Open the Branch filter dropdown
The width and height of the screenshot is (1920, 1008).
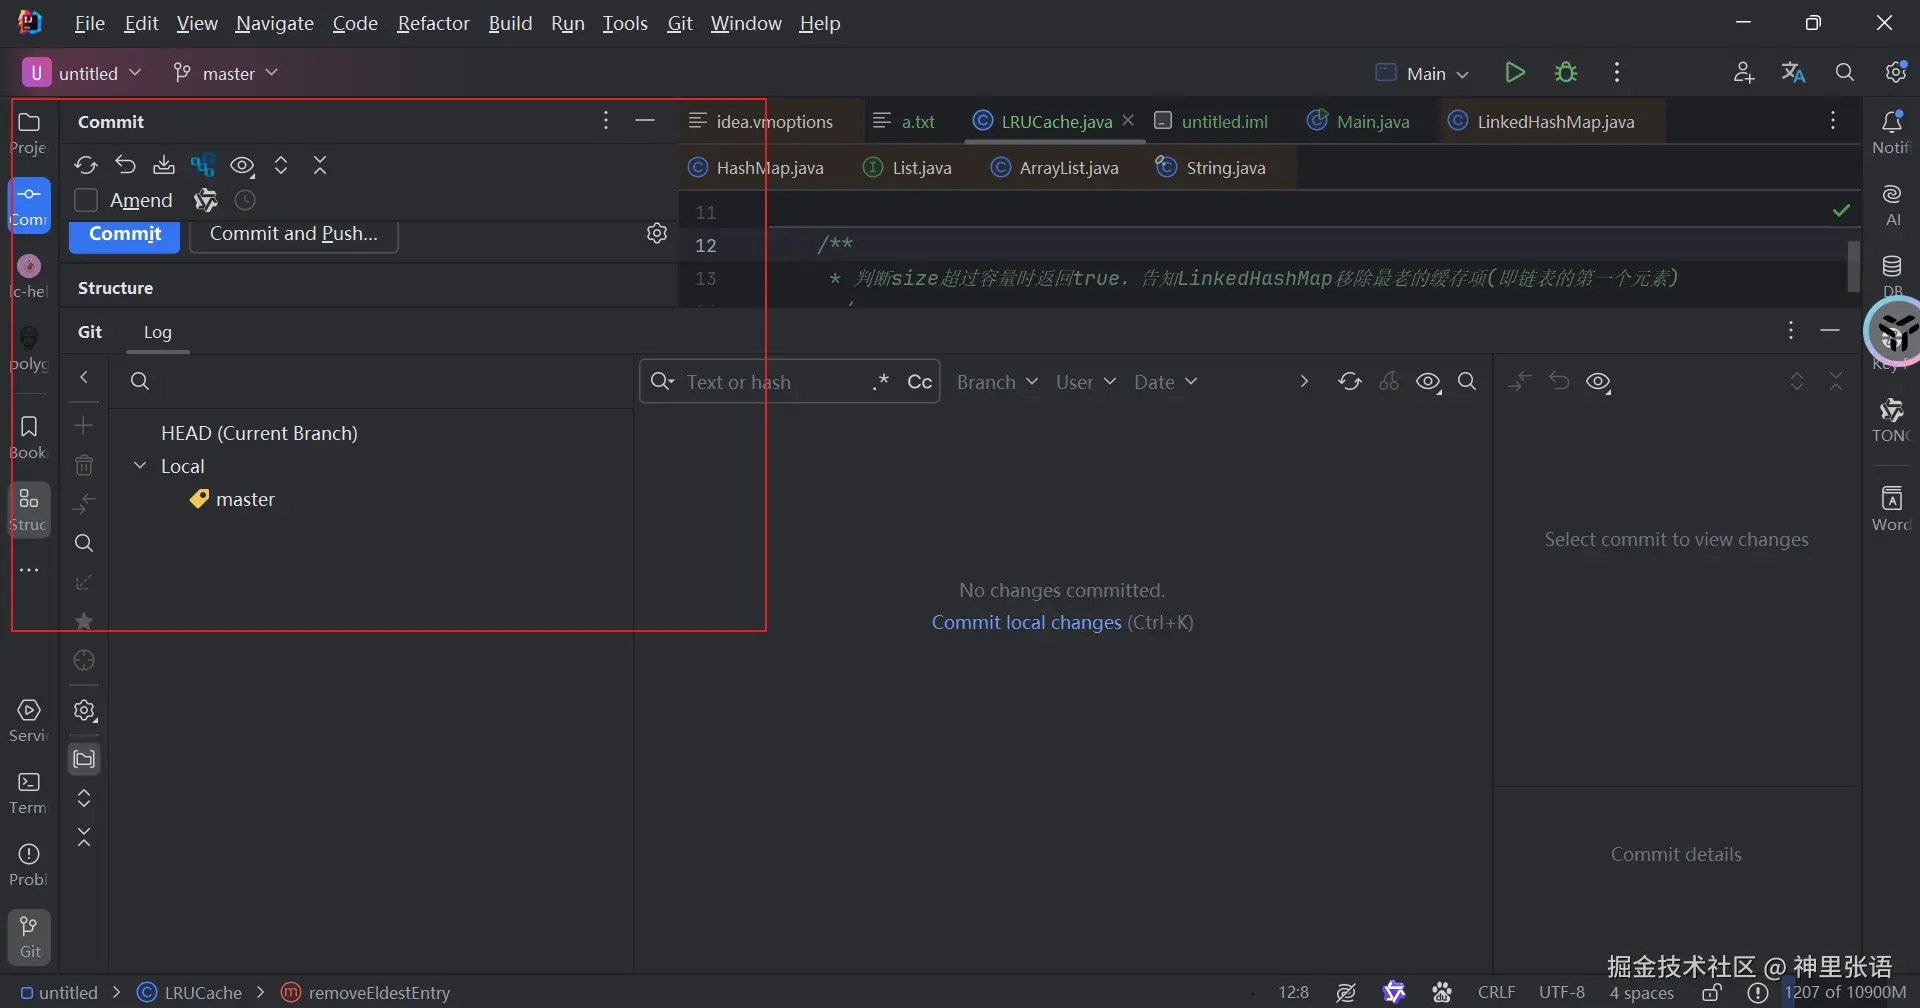click(997, 382)
